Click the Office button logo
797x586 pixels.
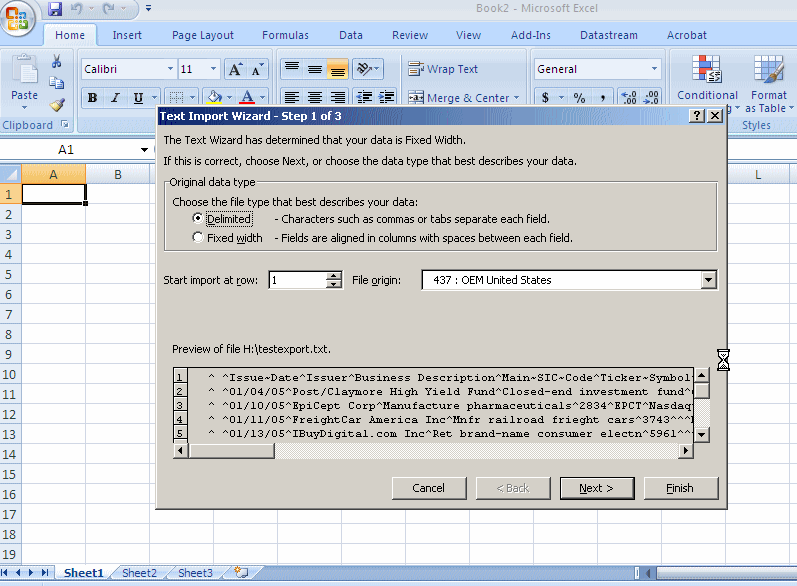(x=17, y=18)
